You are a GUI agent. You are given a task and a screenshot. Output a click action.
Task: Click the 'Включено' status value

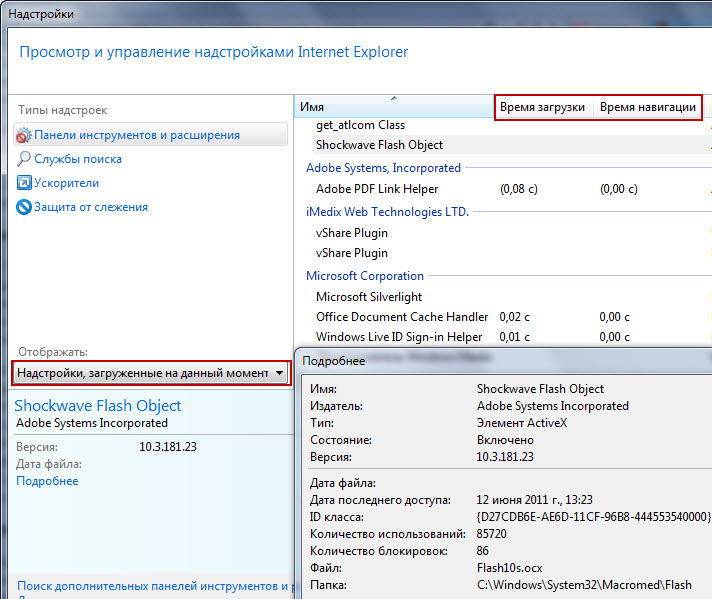[x=505, y=440]
